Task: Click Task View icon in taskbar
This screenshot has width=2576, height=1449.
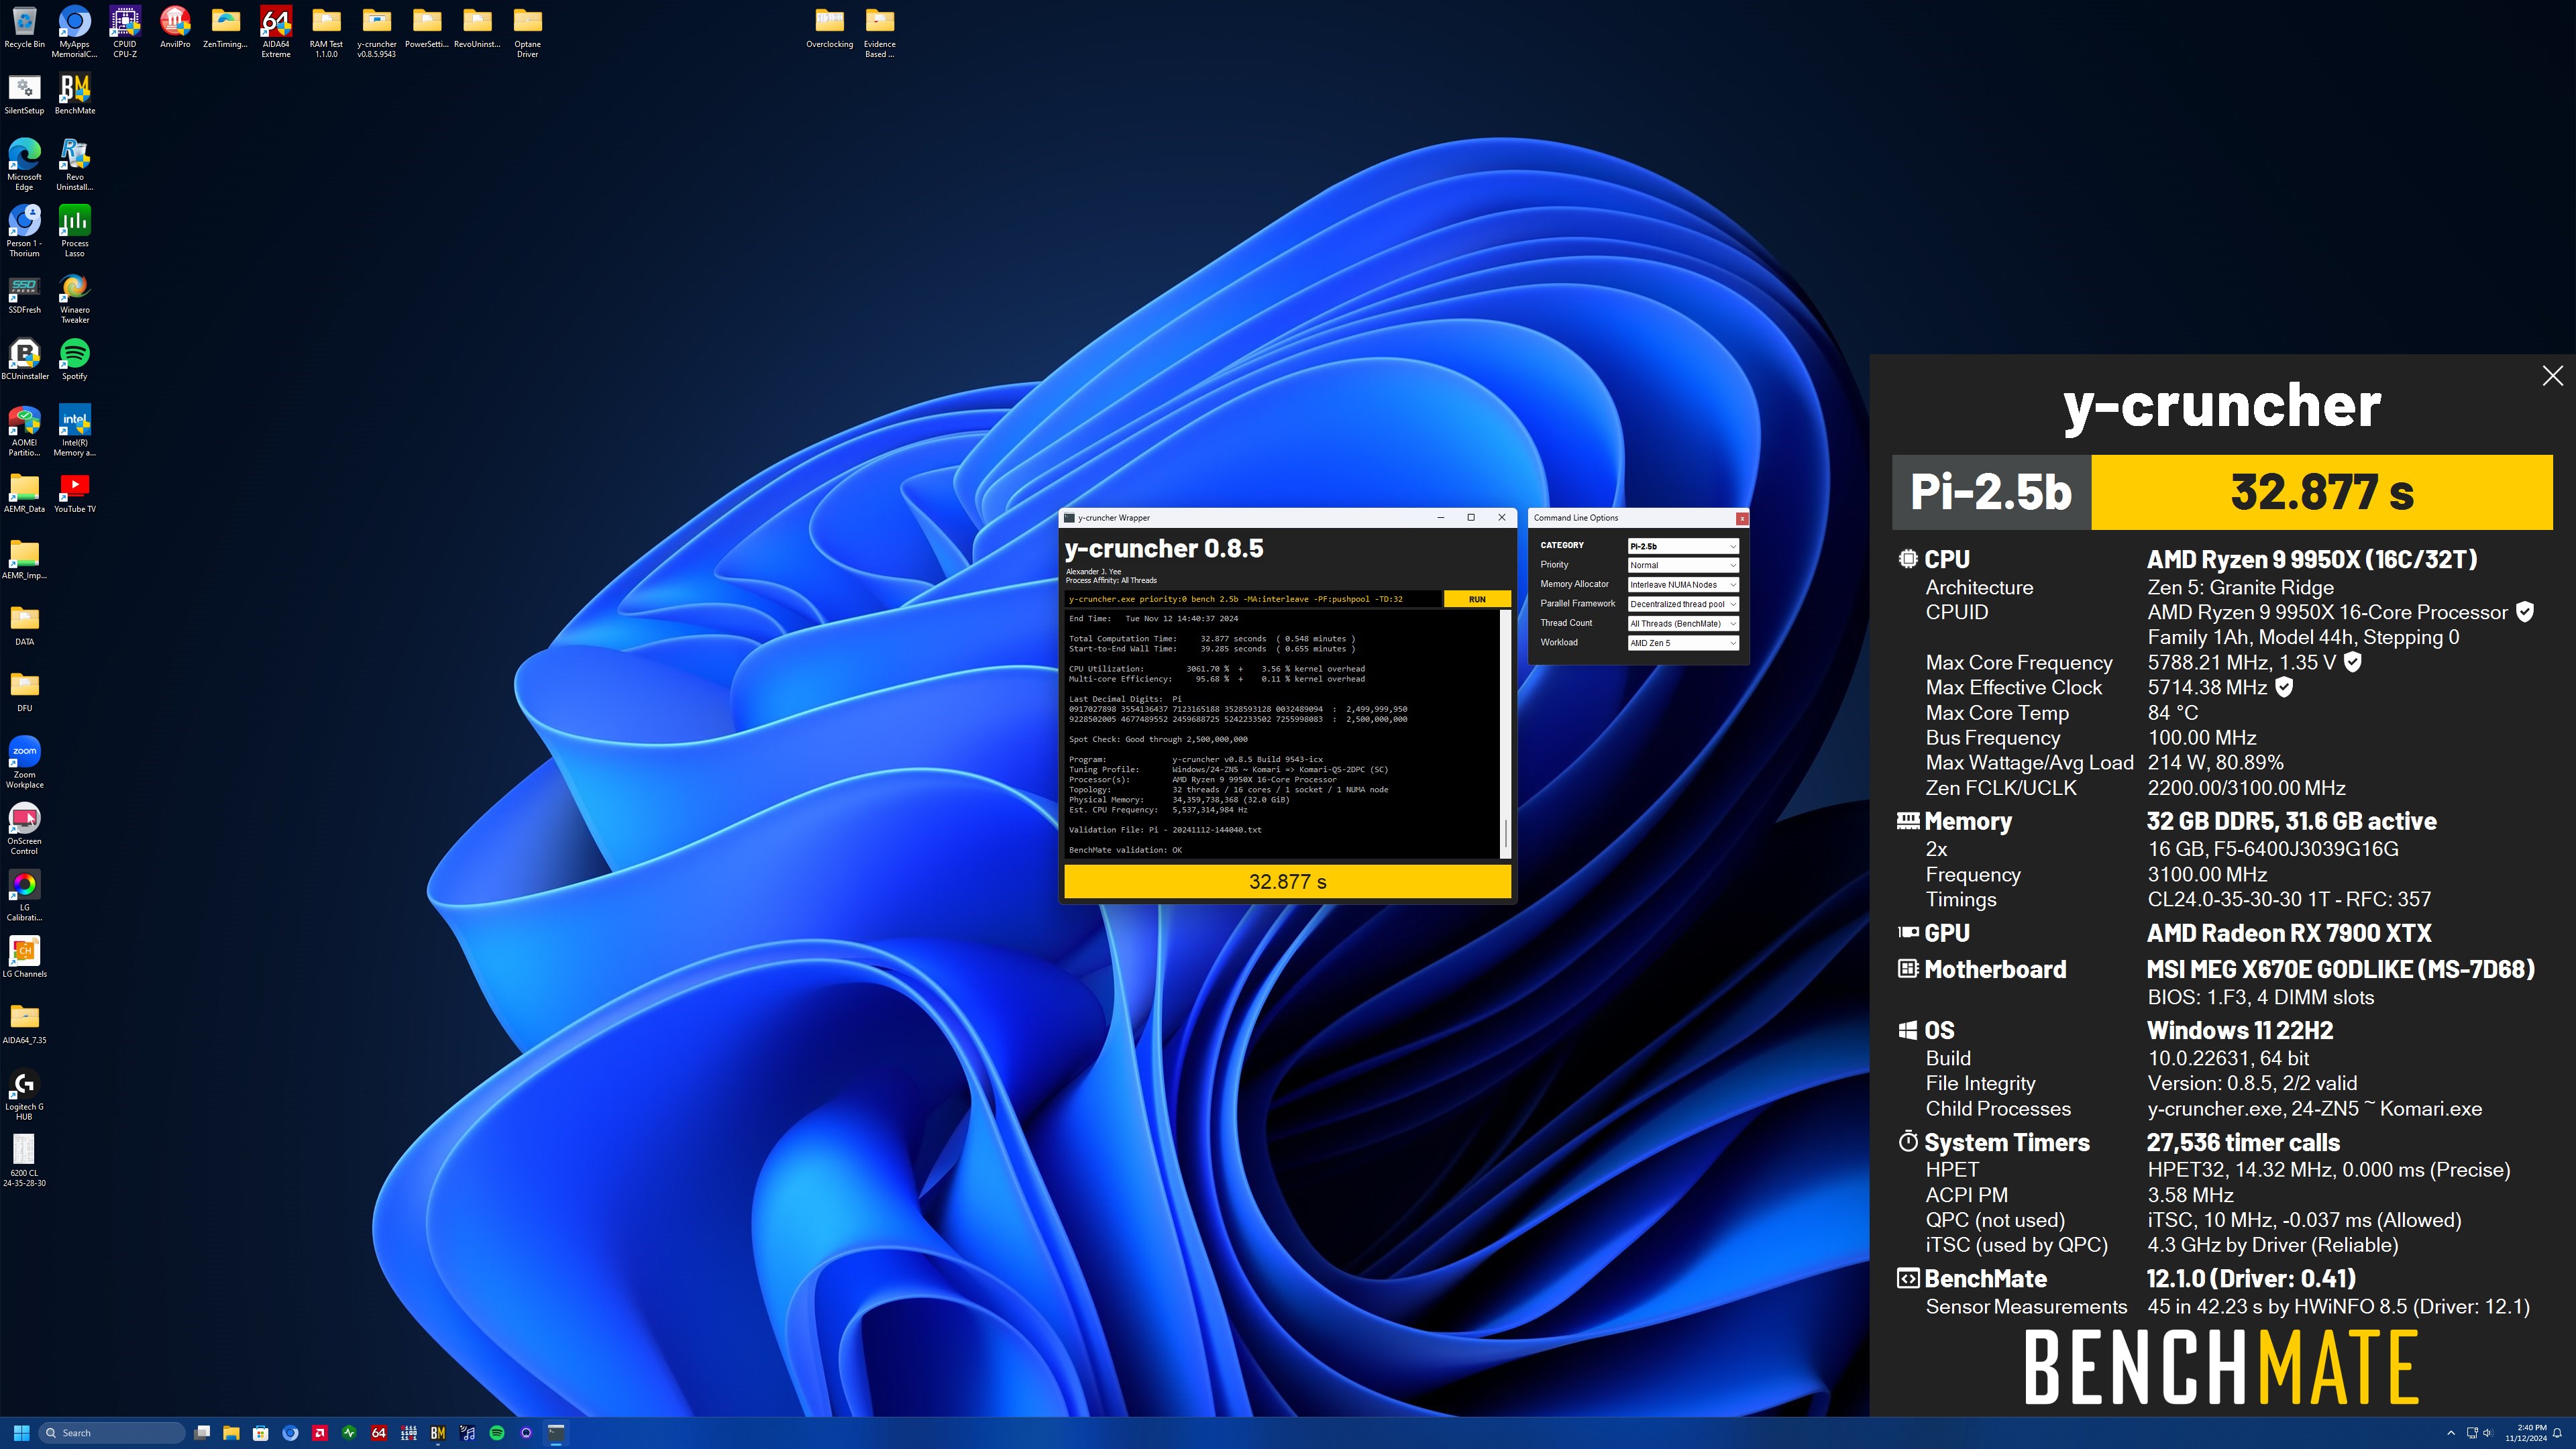Action: [x=202, y=1433]
